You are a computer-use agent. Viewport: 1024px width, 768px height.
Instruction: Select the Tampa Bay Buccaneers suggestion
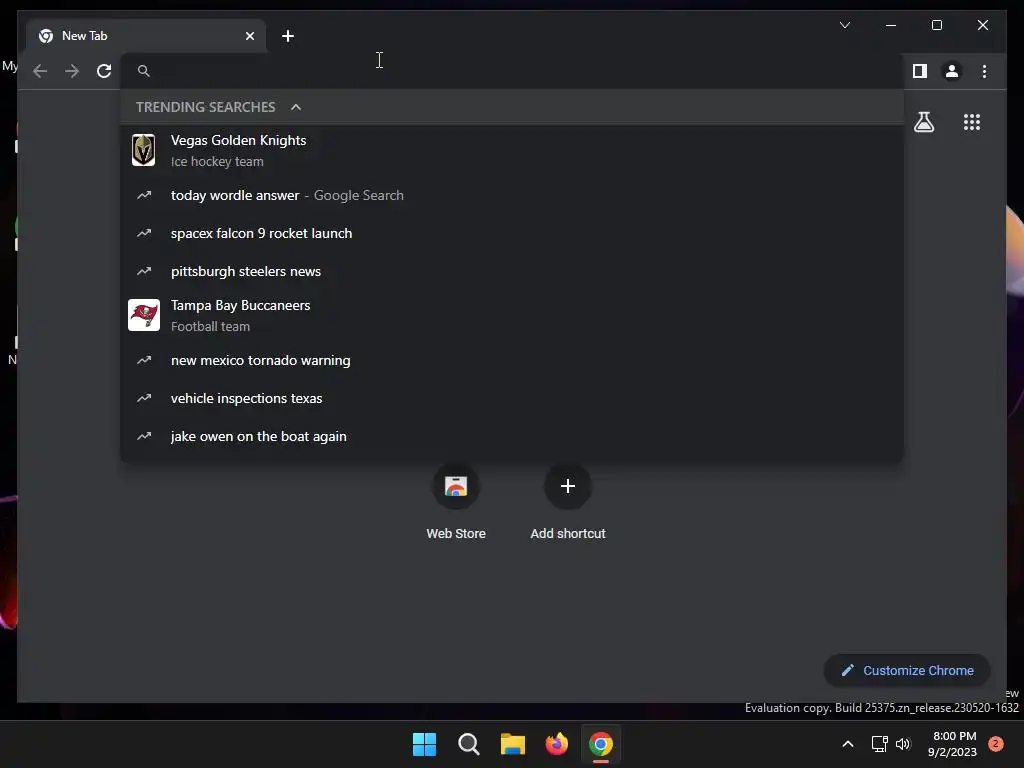pyautogui.click(x=511, y=315)
